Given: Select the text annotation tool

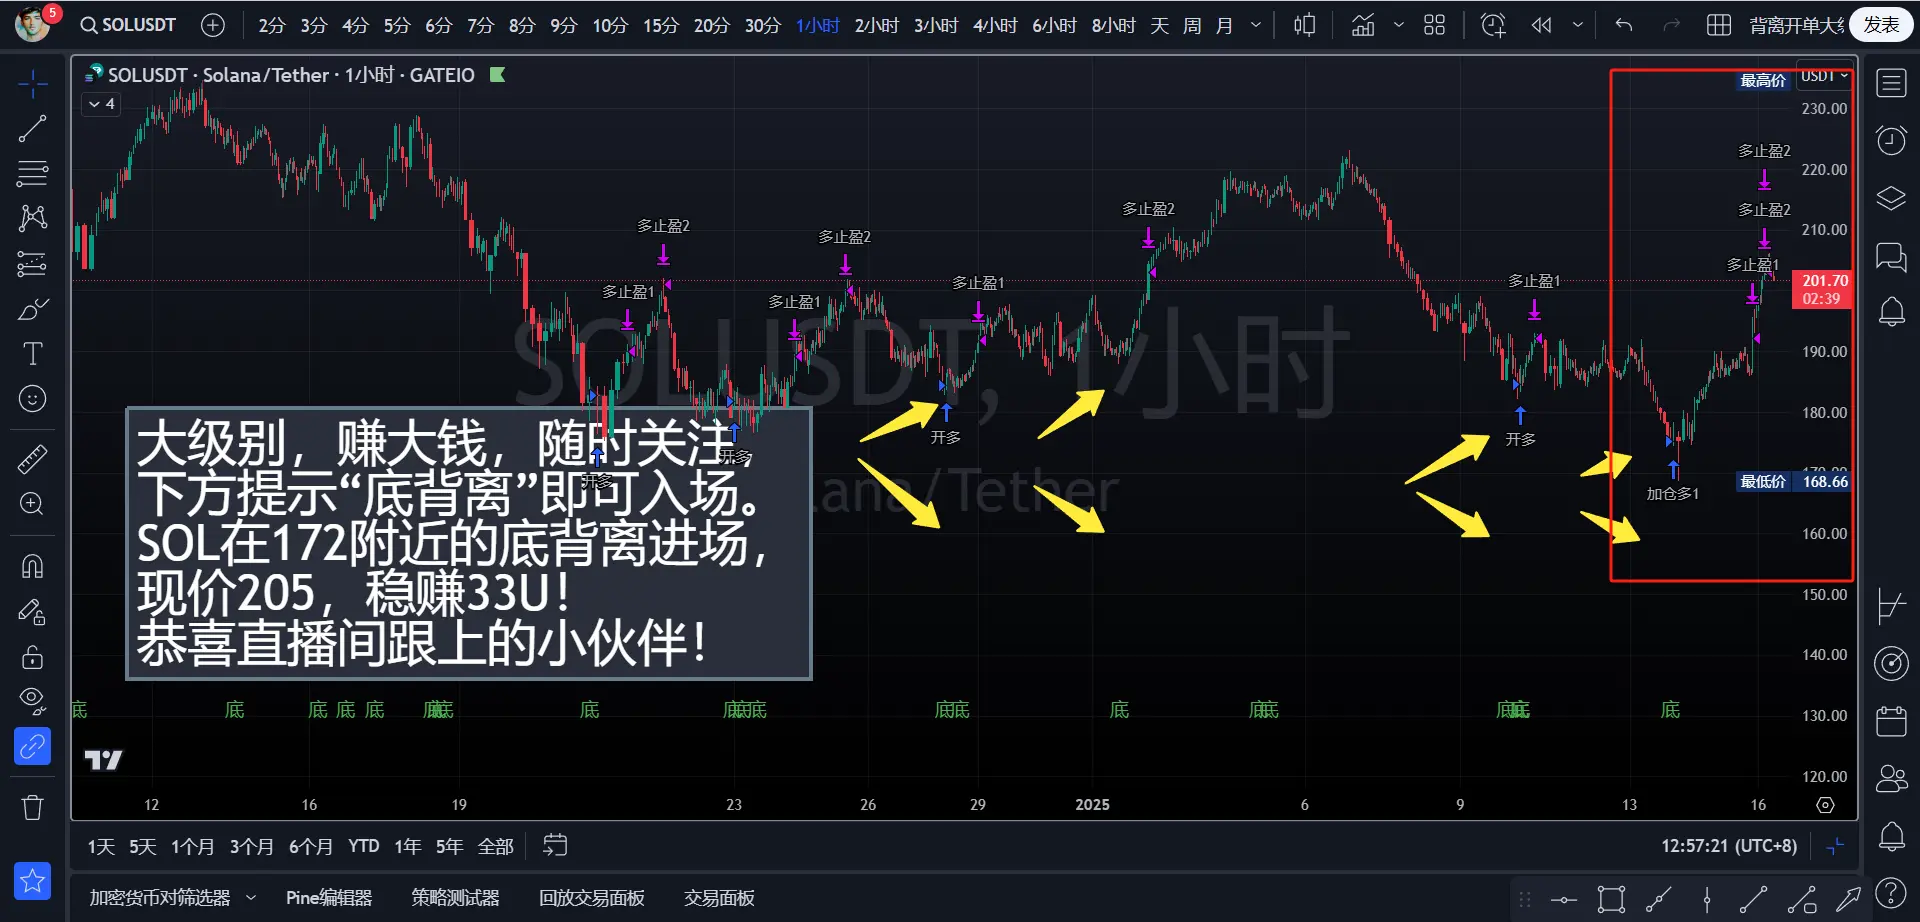Looking at the screenshot, I should point(32,354).
